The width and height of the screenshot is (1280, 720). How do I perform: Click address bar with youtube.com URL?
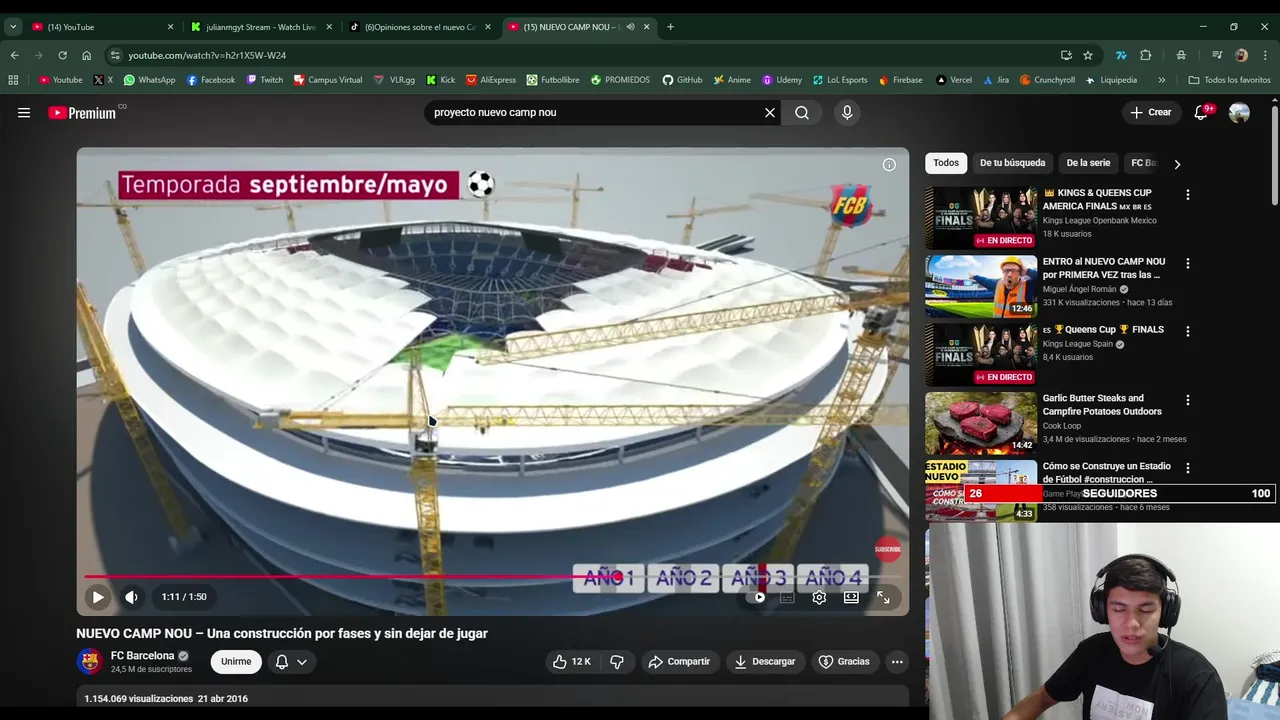(580, 55)
